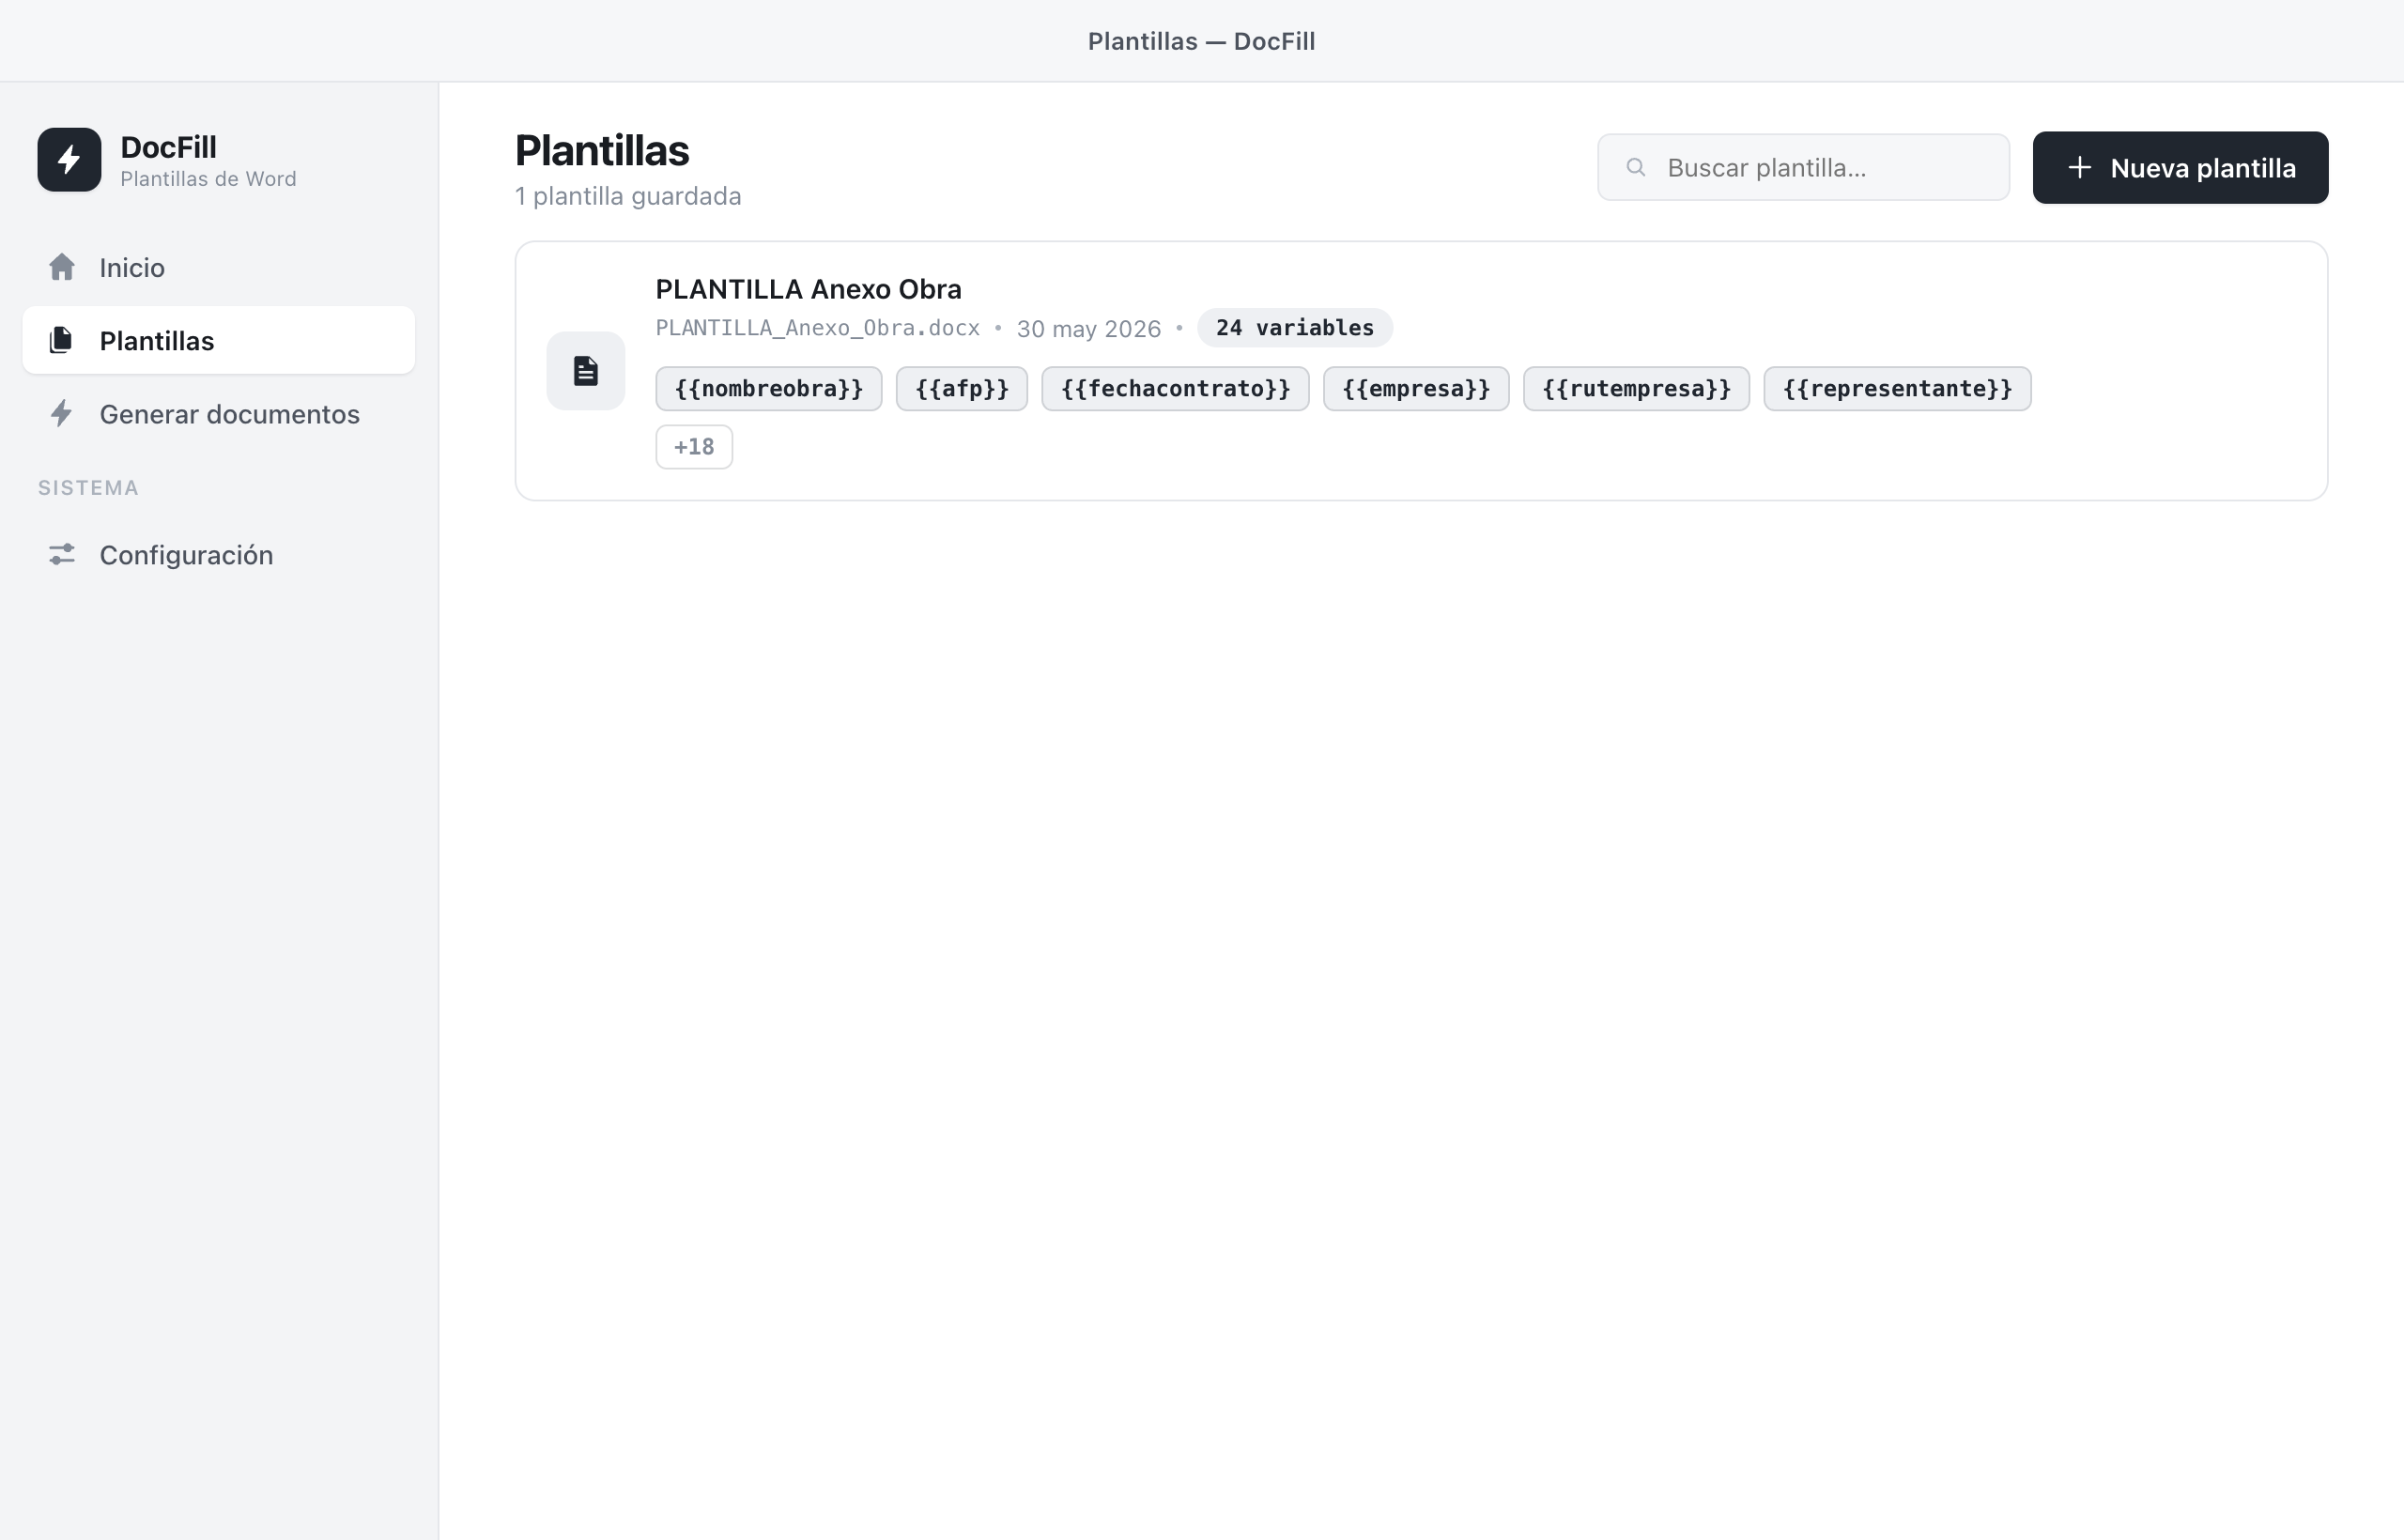The image size is (2404, 1540).
Task: Click the '1 plantilla guardada' subtitle
Action: 628,196
